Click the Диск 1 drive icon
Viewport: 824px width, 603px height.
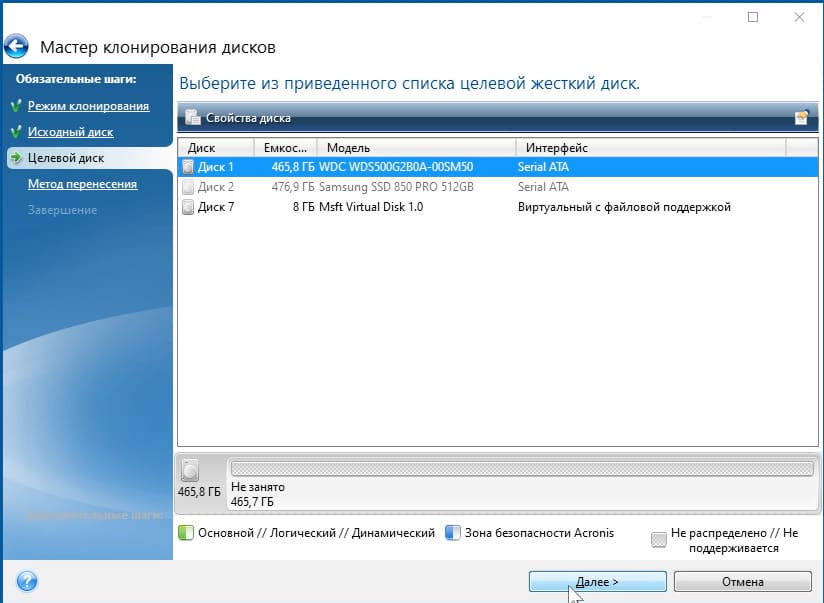click(188, 167)
